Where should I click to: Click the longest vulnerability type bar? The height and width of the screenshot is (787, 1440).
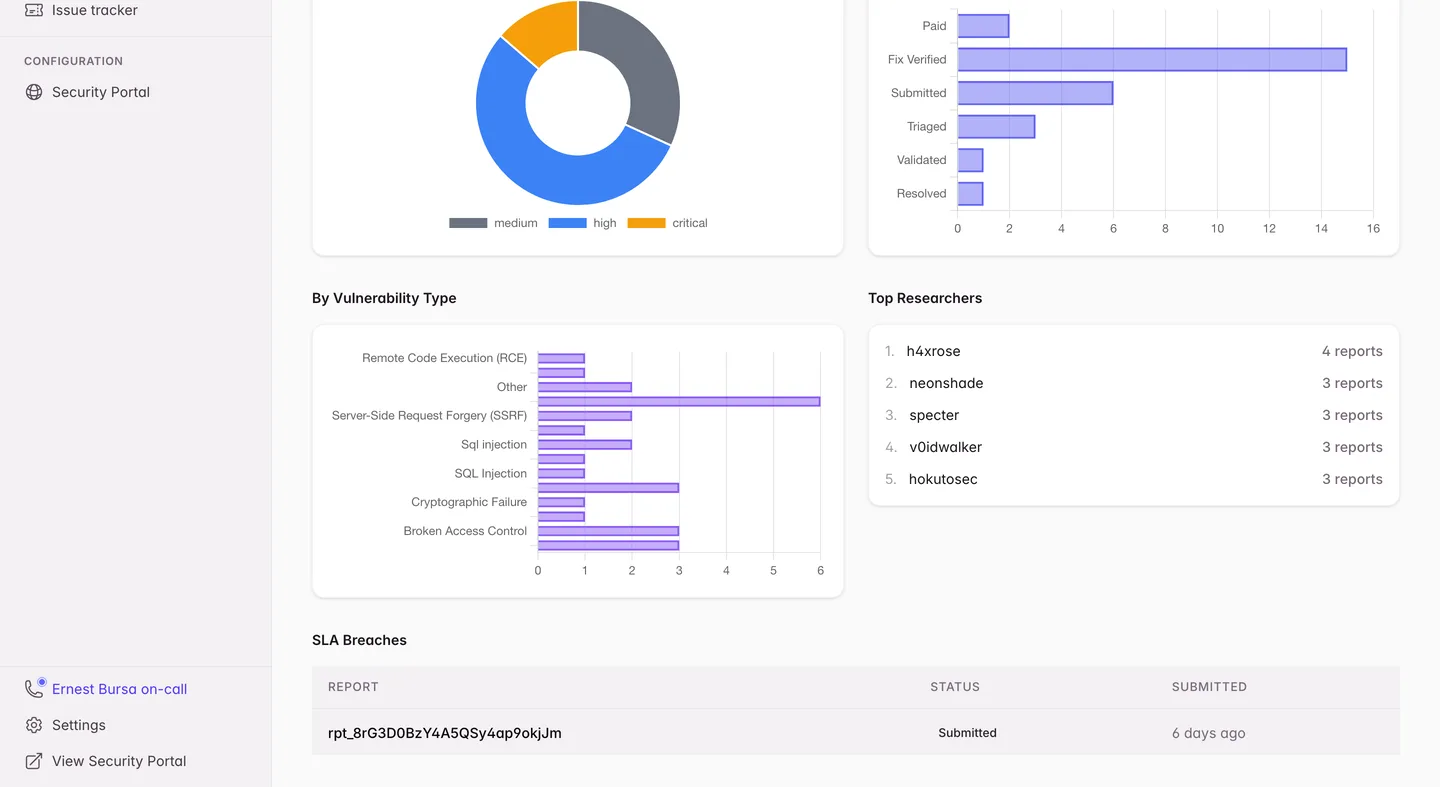(x=679, y=401)
